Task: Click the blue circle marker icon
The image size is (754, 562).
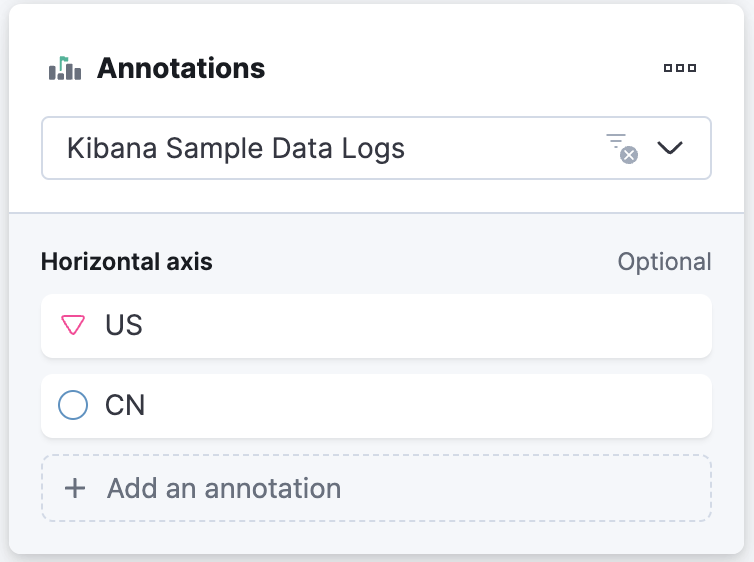Action: coord(73,405)
